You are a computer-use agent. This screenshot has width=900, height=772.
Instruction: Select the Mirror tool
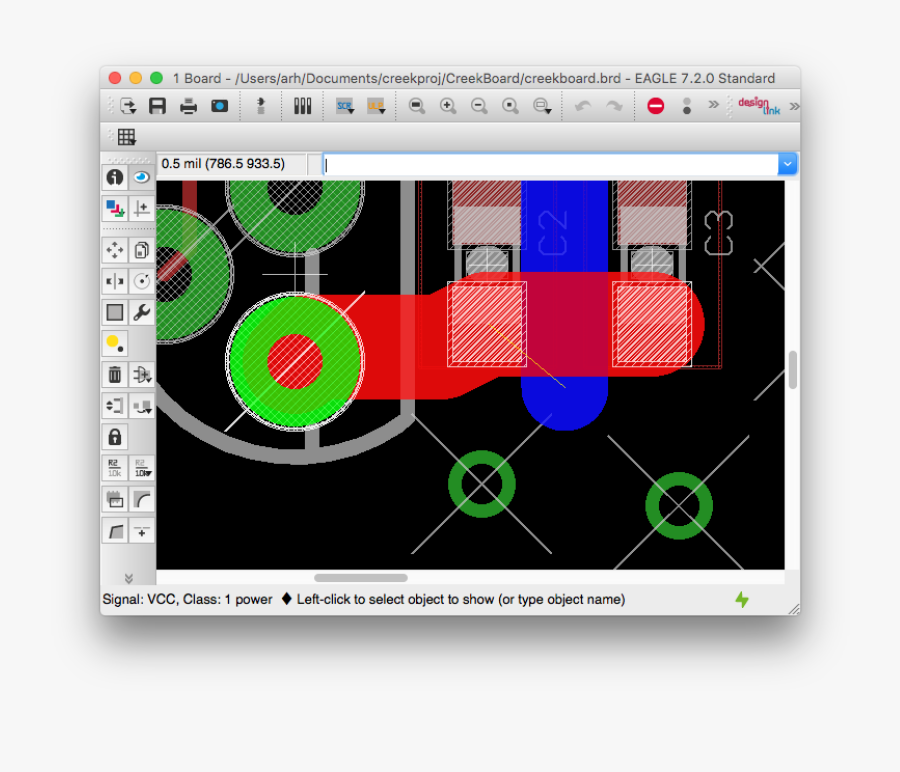pos(114,281)
